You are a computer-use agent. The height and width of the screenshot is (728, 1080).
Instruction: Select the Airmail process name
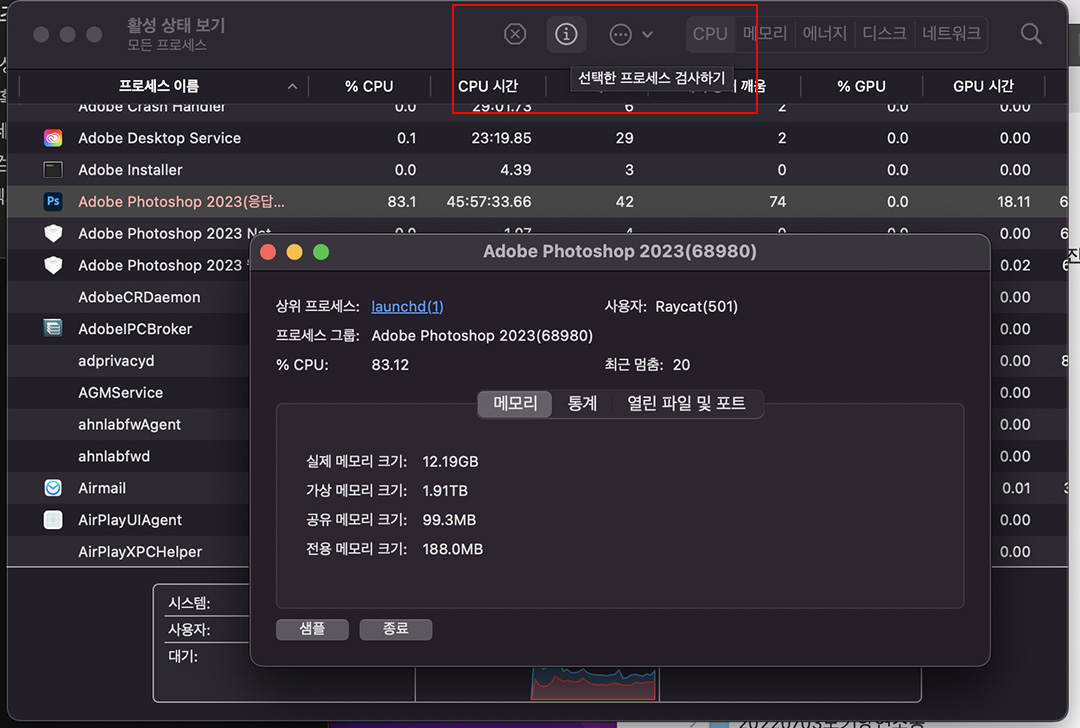click(x=102, y=488)
